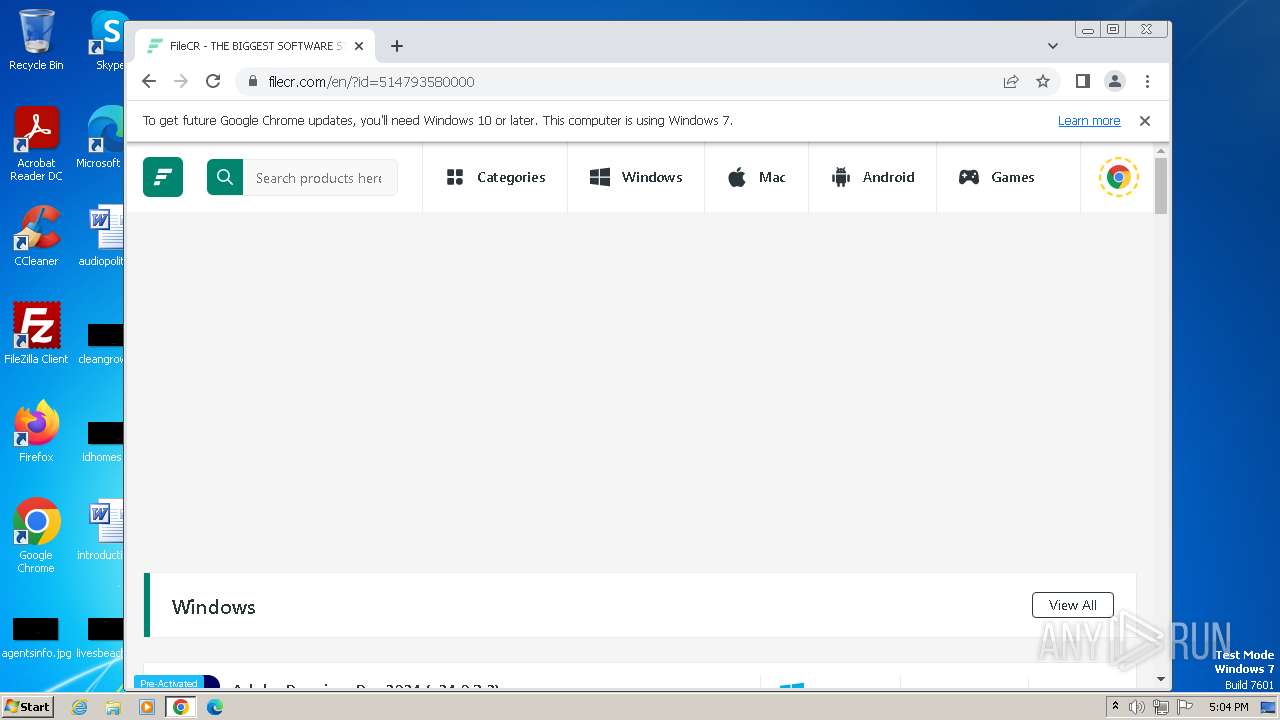The height and width of the screenshot is (720, 1280).
Task: Select the FileCR browser tab
Action: click(x=255, y=46)
